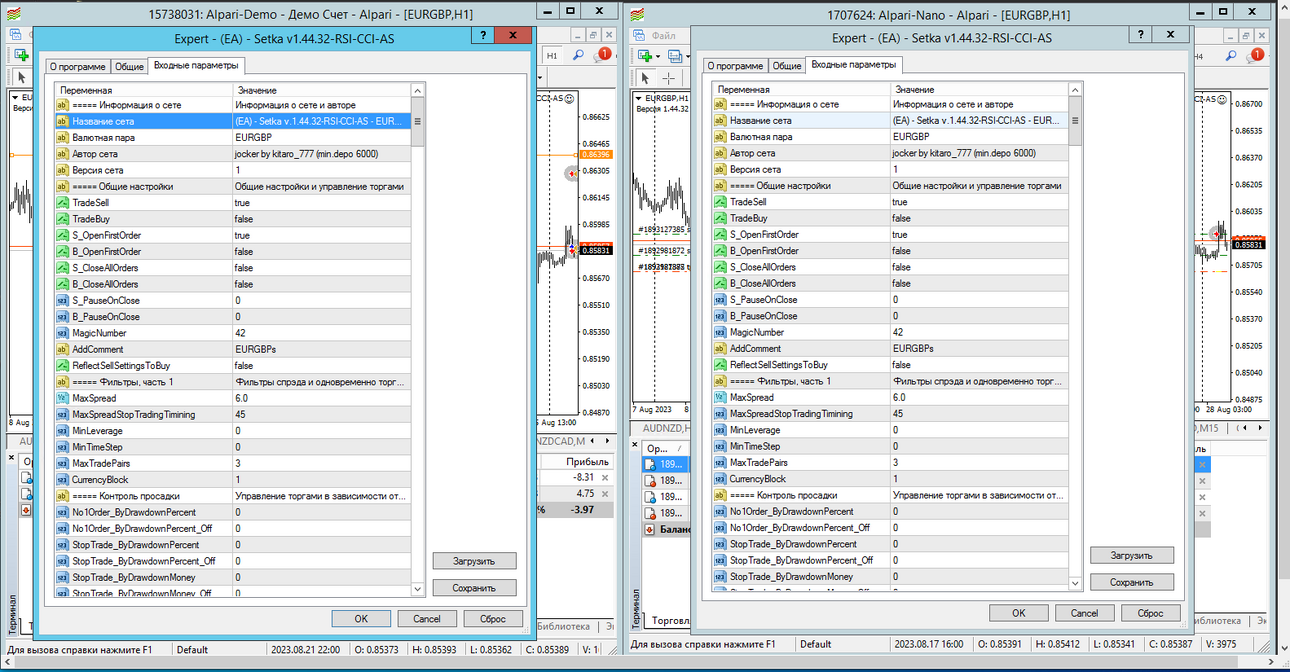Image resolution: width=1290 pixels, height=672 pixels.
Task: Open the triangle menu before EURGBP,H1 on Alpari-Nano chart
Action: pos(638,98)
